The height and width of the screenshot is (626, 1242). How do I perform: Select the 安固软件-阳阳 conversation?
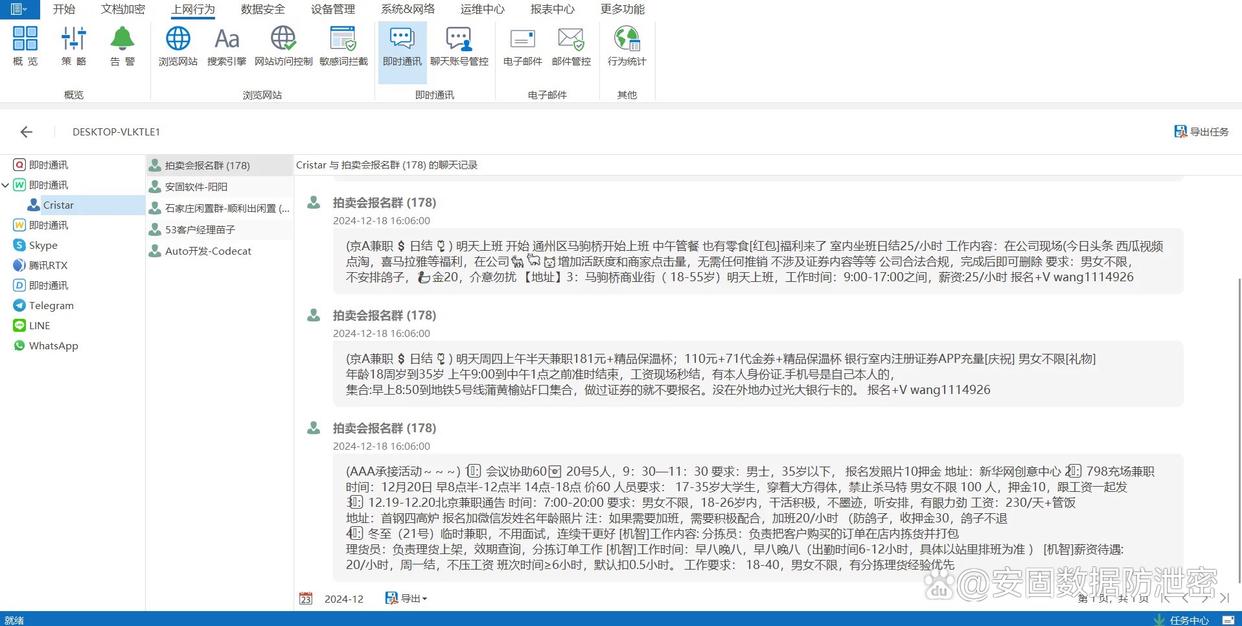click(196, 187)
